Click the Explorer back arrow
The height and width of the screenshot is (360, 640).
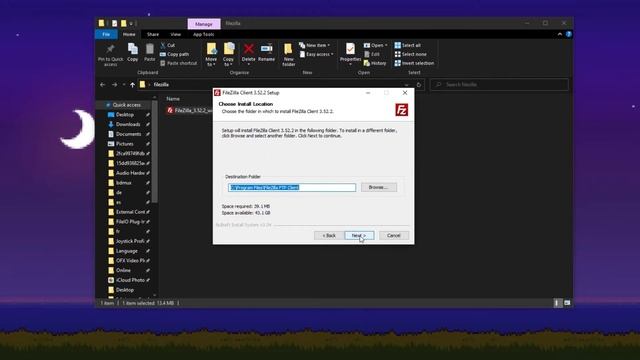103,84
